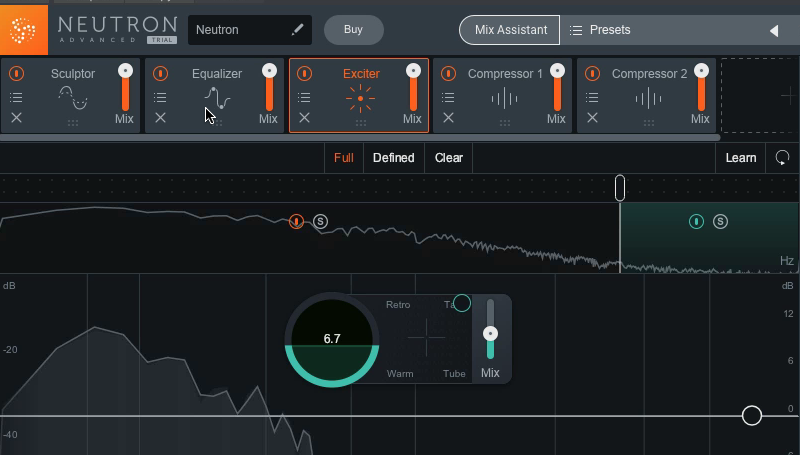This screenshot has height=455, width=800.
Task: Toggle power for the teal Exciter band
Action: pyautogui.click(x=696, y=221)
